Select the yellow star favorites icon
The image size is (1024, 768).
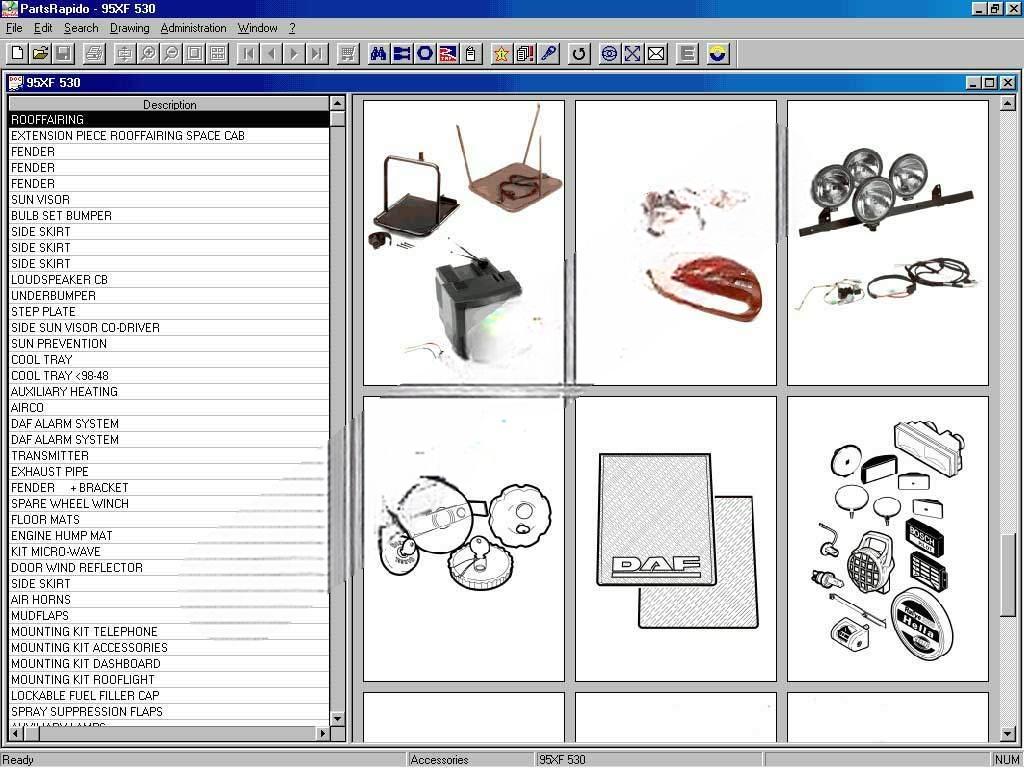click(501, 54)
